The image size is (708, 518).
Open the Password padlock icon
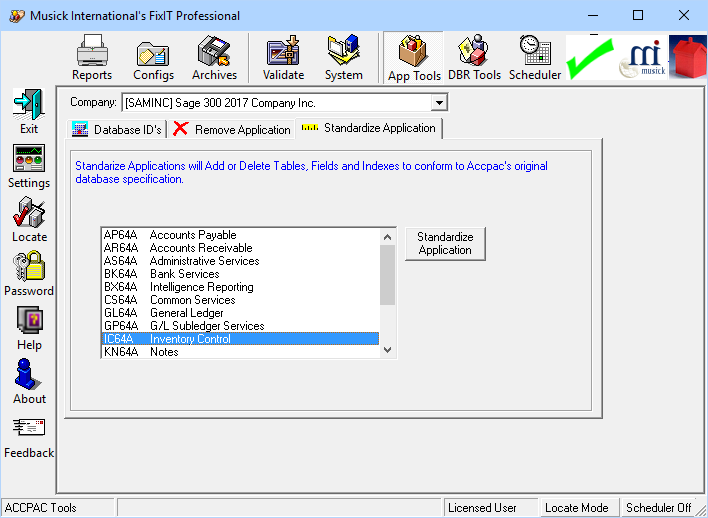click(x=29, y=274)
